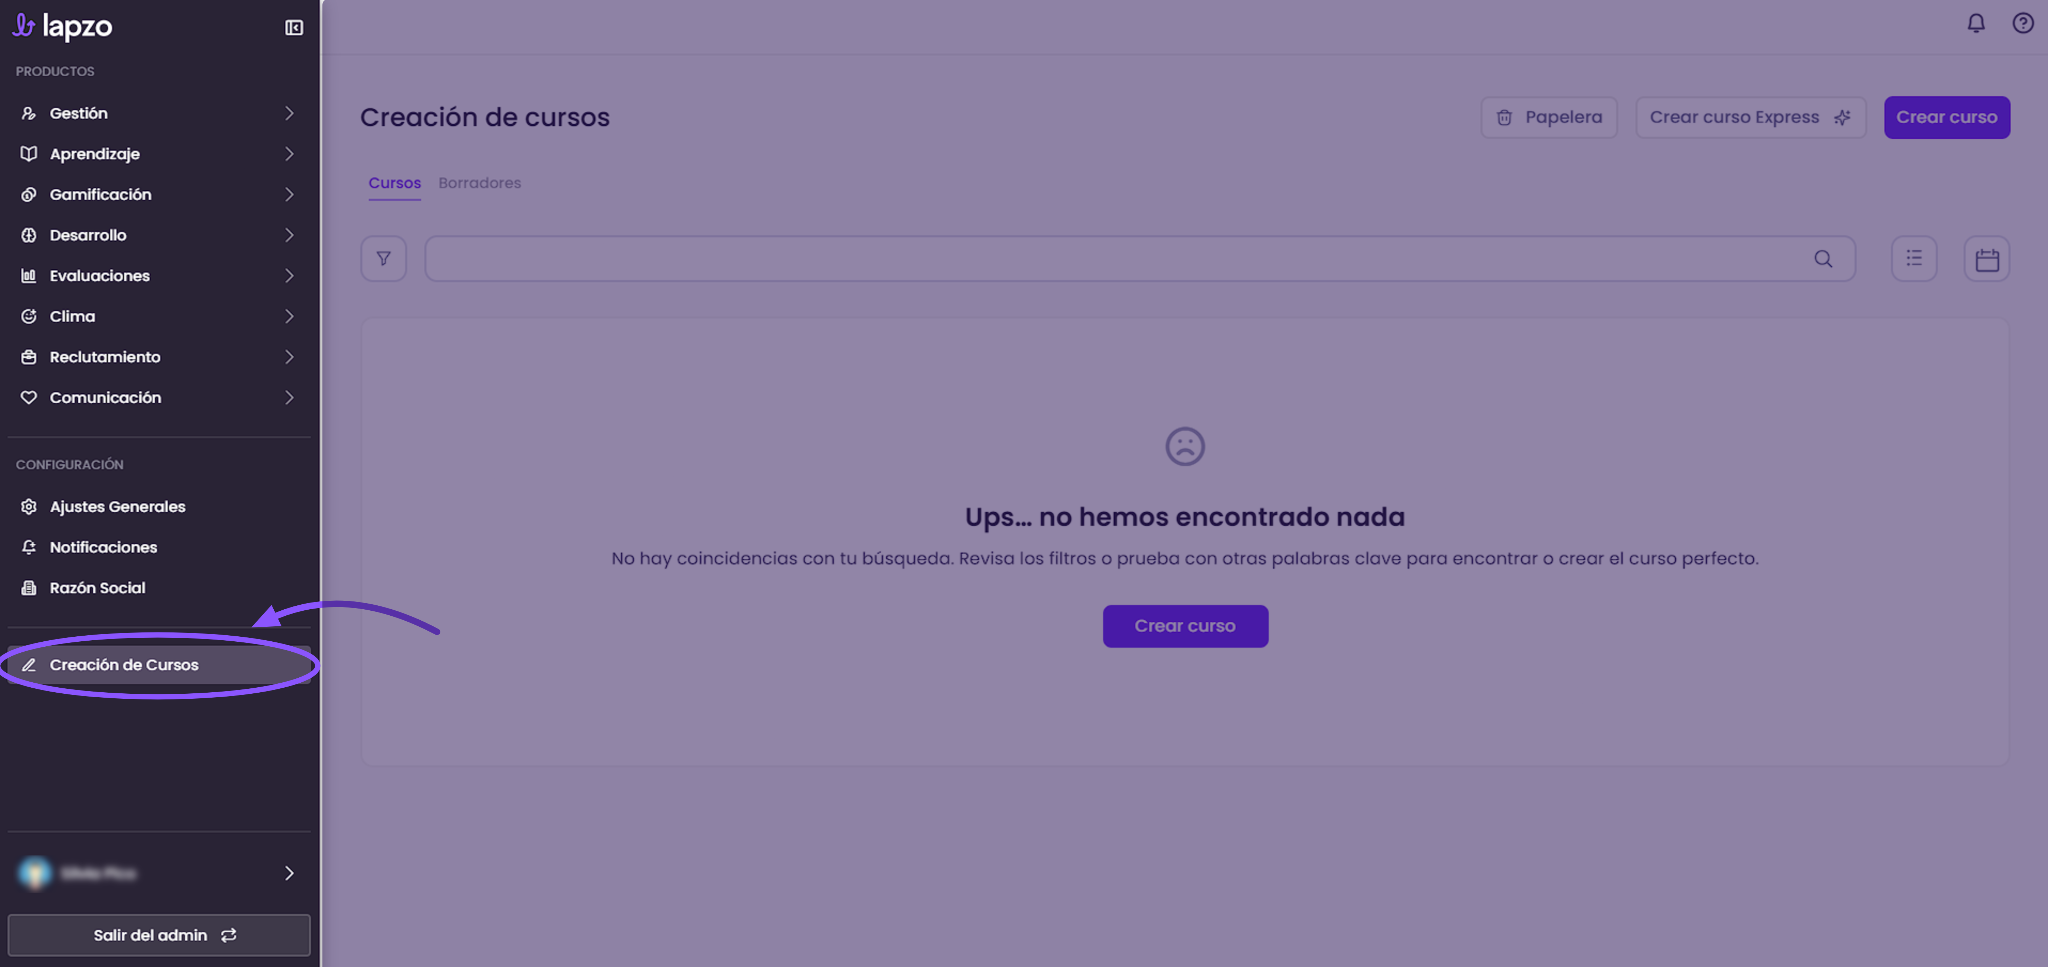Image resolution: width=2048 pixels, height=967 pixels.
Task: Expand the Reclutamiento chevron
Action: pyautogui.click(x=289, y=357)
